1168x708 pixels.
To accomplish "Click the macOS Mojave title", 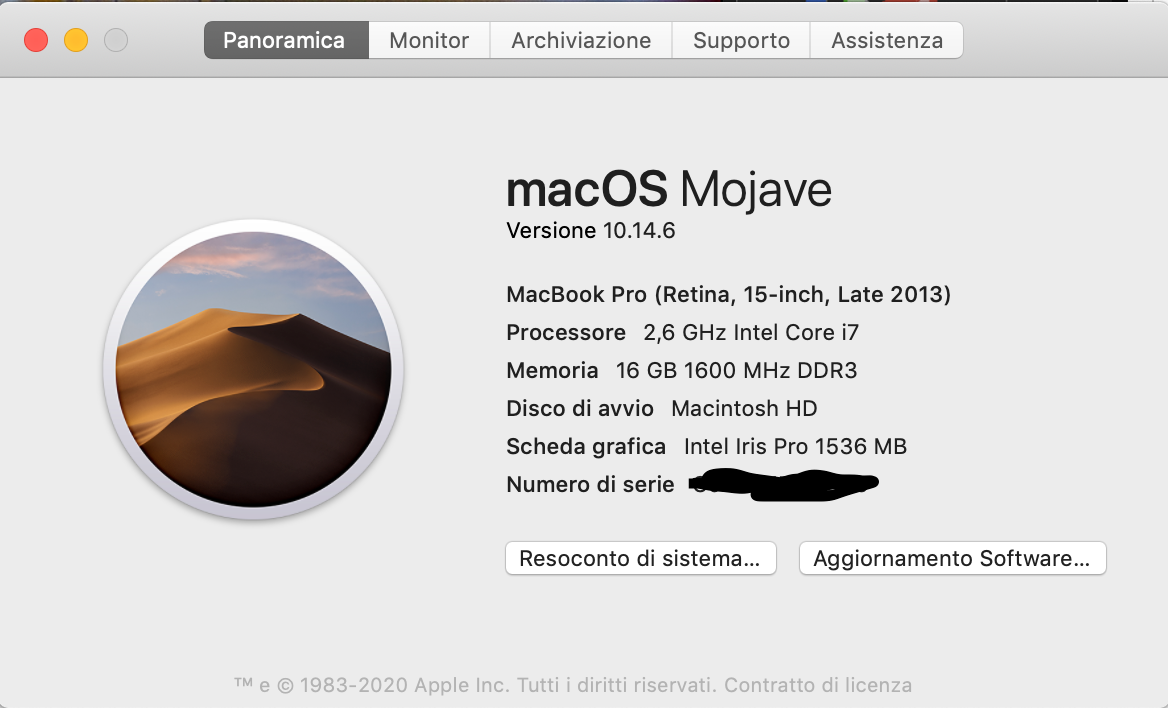I will 669,189.
